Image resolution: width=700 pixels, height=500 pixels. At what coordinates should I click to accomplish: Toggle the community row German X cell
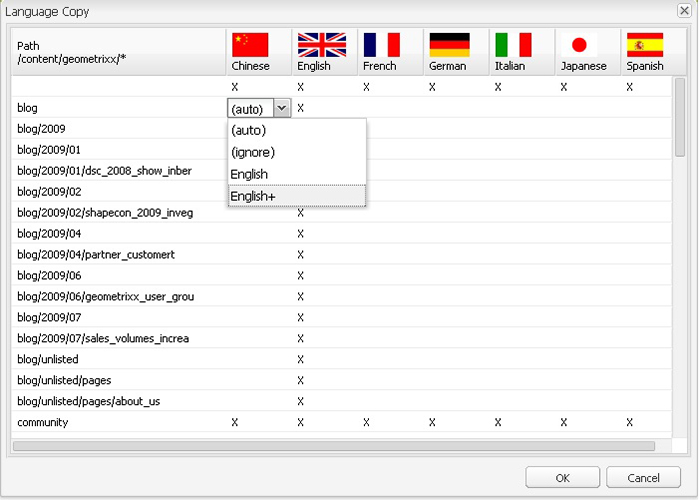tap(432, 423)
